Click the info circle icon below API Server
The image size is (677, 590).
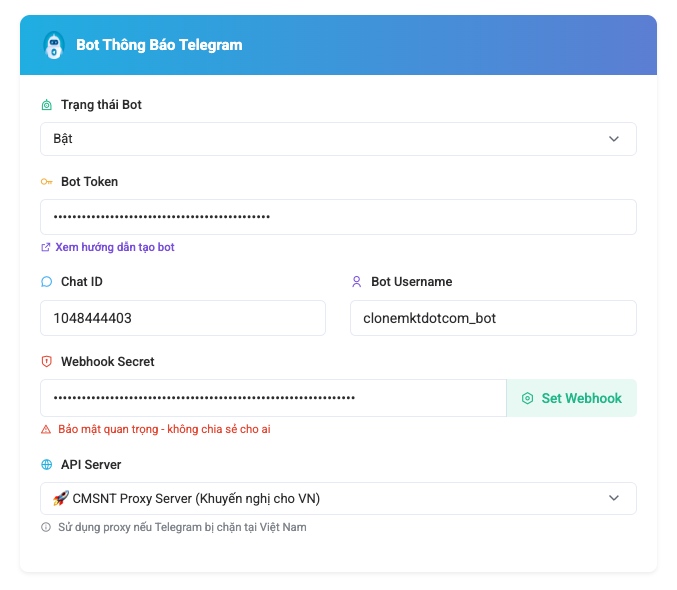(x=46, y=527)
